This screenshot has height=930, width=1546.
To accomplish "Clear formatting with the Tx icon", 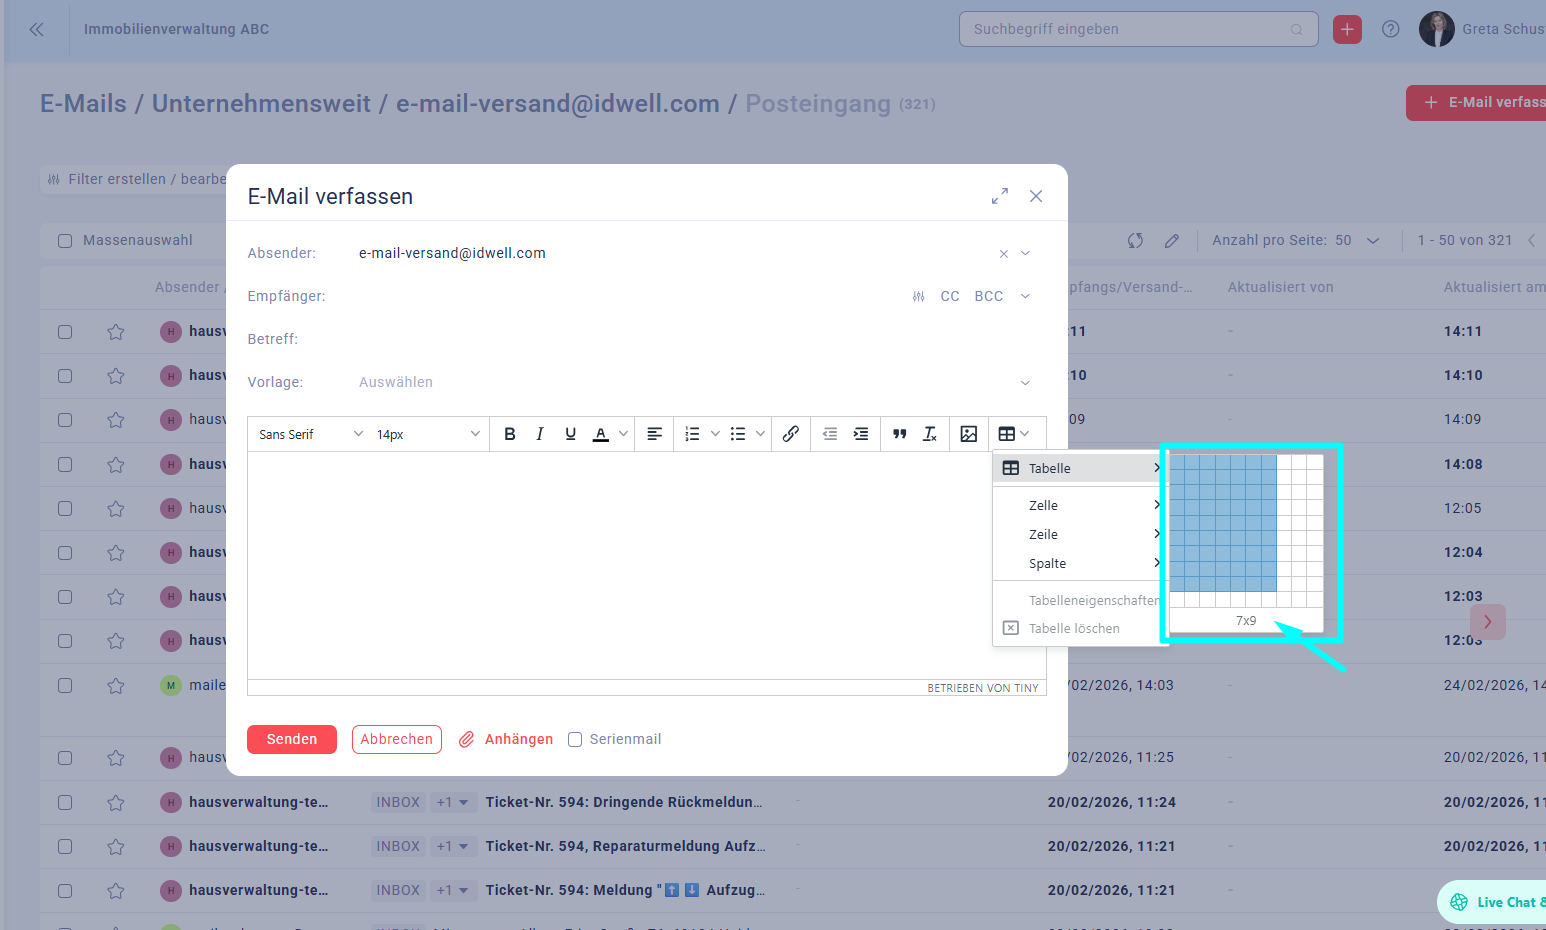I will 930,434.
